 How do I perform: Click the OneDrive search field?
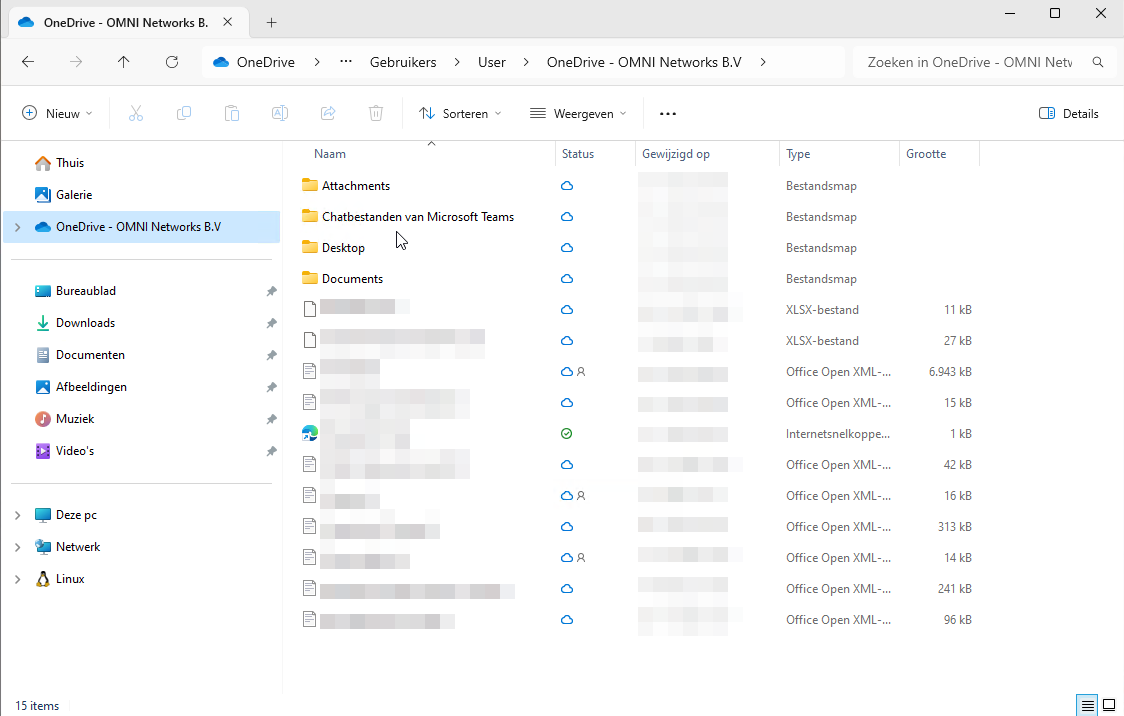[x=970, y=62]
